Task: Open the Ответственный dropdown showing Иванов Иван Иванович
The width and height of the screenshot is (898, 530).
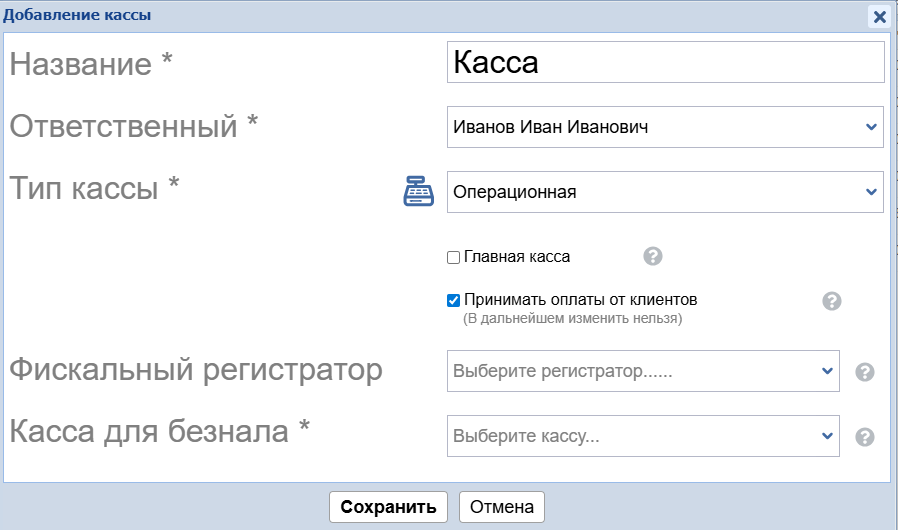Action: click(x=665, y=127)
